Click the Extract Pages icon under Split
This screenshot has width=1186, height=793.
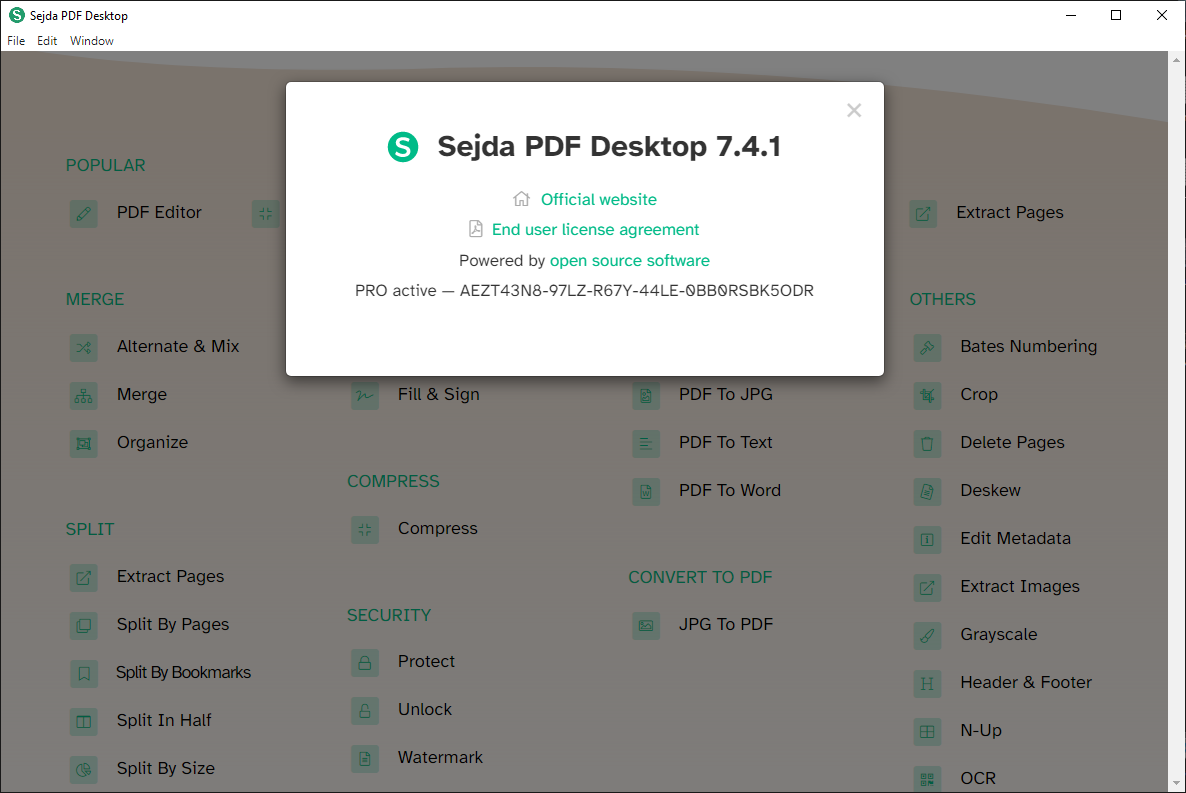tap(84, 578)
